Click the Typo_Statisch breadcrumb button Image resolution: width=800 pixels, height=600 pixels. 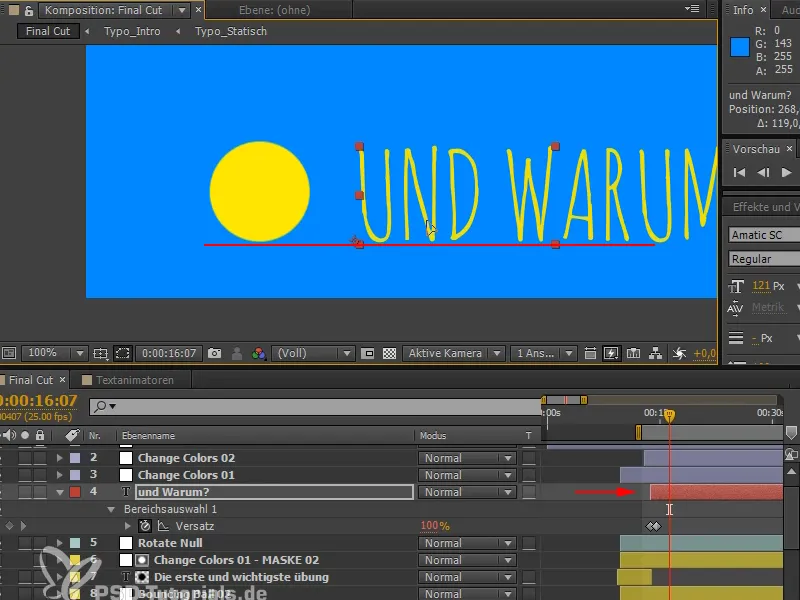[231, 31]
